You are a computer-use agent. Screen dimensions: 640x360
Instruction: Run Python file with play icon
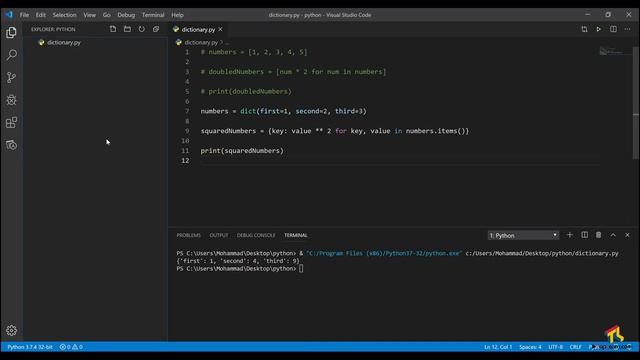pos(599,29)
